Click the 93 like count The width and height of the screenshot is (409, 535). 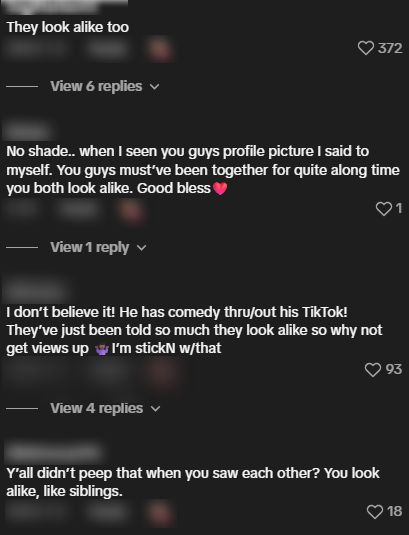click(x=394, y=369)
